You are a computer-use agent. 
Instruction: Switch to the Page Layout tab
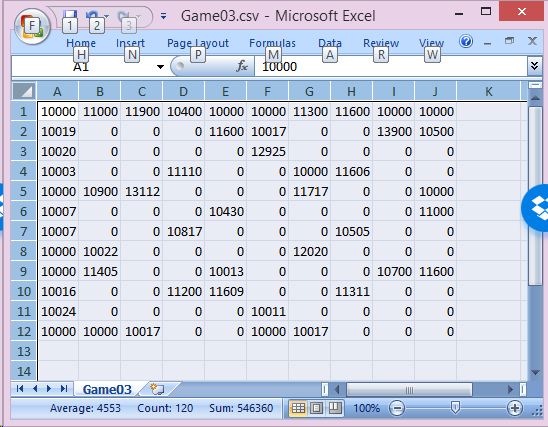pyautogui.click(x=198, y=43)
